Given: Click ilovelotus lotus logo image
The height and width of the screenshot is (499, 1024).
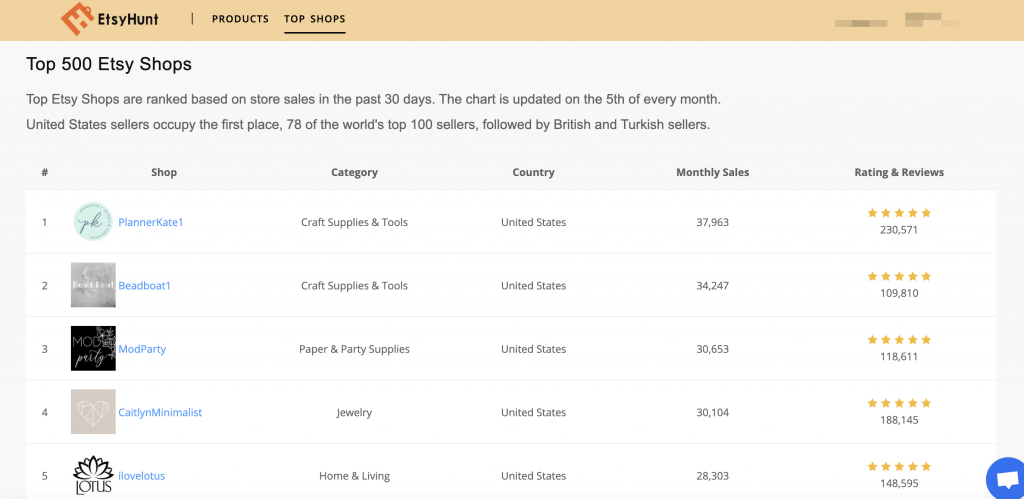Looking at the screenshot, I should pyautogui.click(x=93, y=475).
